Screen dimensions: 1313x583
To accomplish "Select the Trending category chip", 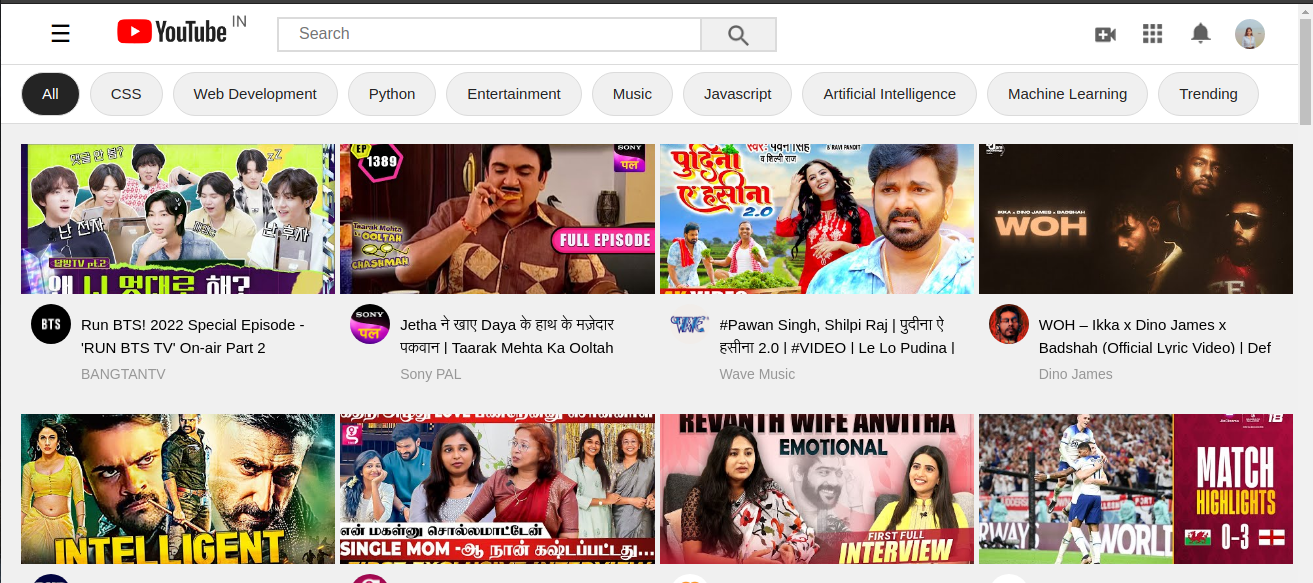I will (x=1208, y=93).
